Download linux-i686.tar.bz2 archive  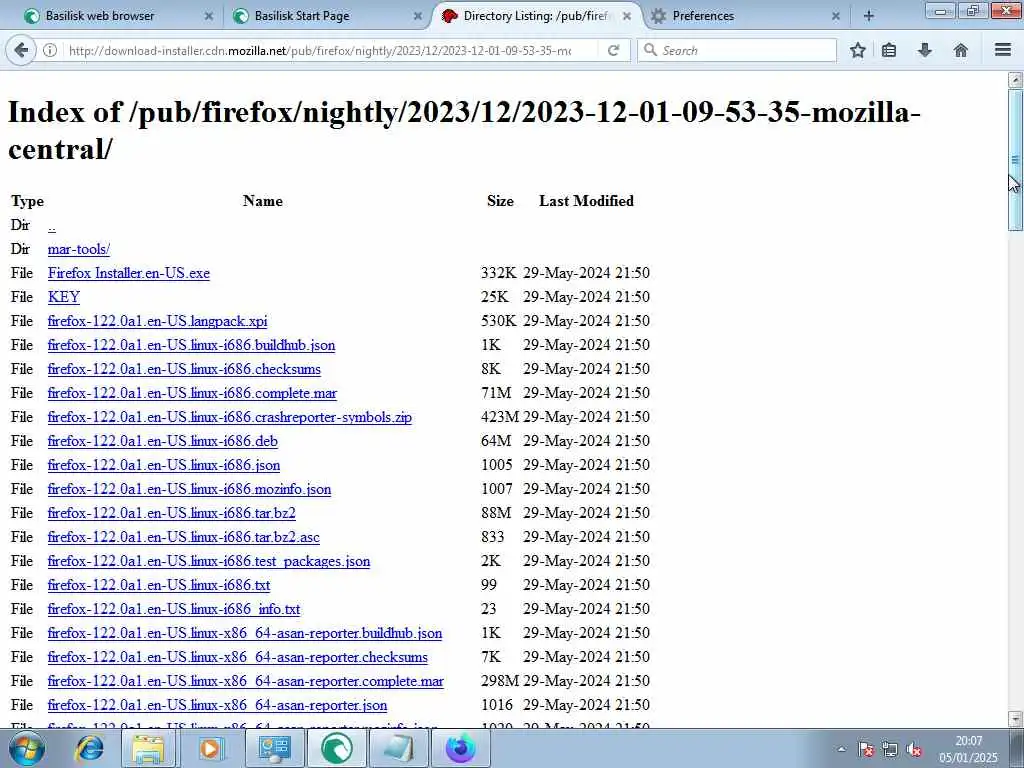[x=172, y=513]
